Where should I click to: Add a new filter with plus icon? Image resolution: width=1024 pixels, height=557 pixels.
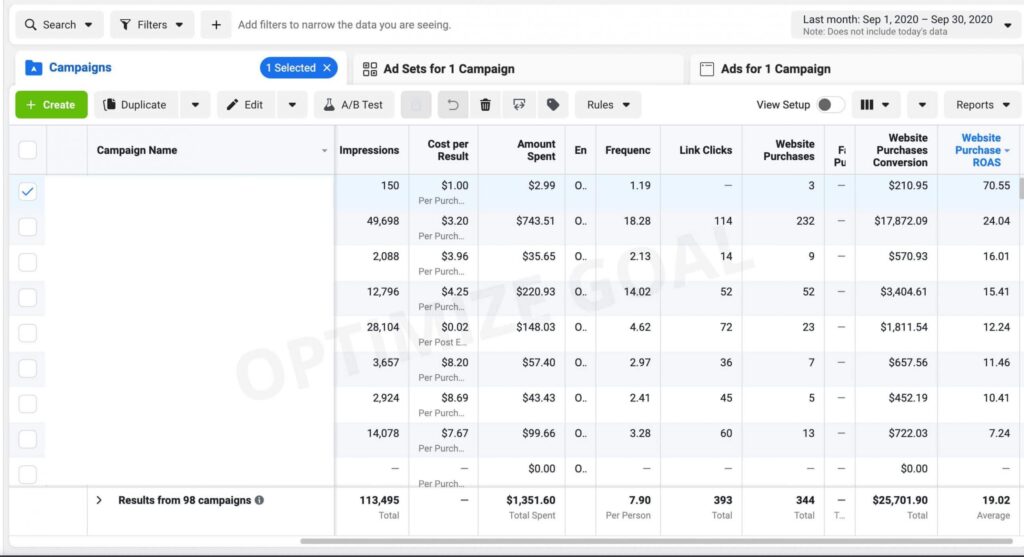point(216,25)
